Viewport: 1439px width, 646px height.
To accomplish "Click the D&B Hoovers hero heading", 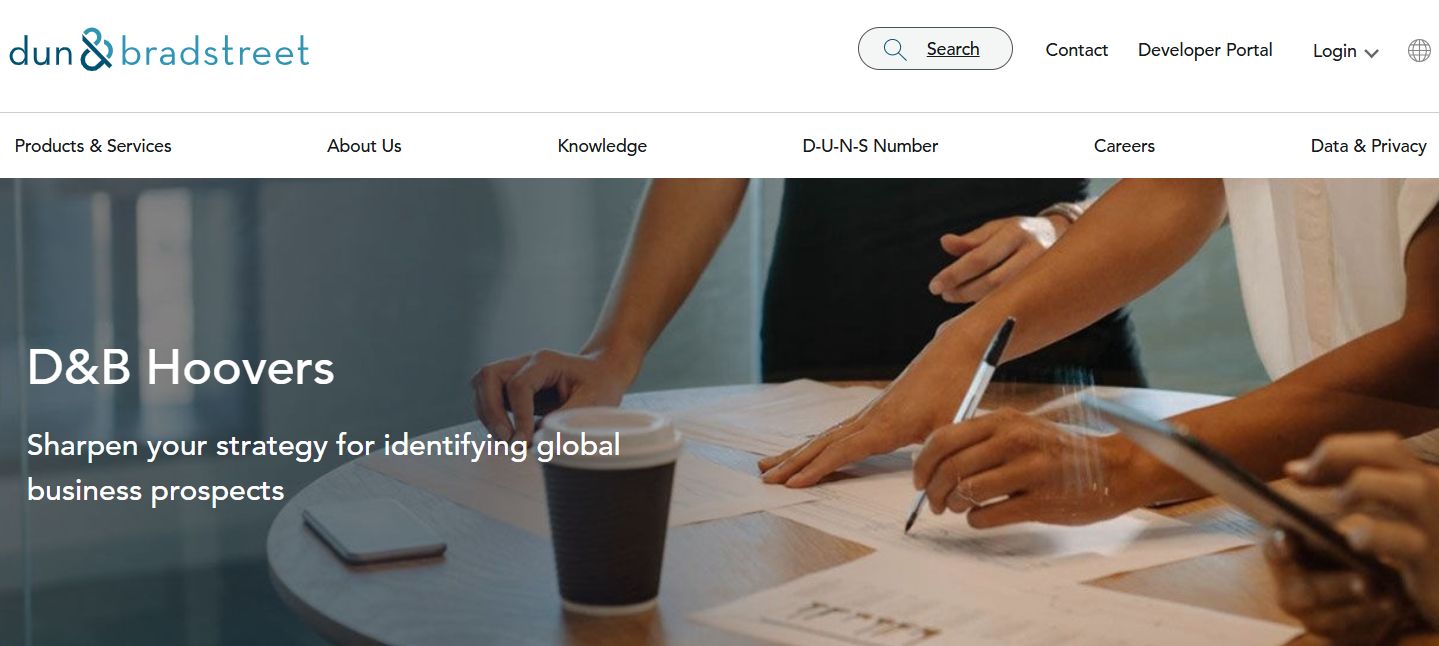I will pyautogui.click(x=181, y=368).
